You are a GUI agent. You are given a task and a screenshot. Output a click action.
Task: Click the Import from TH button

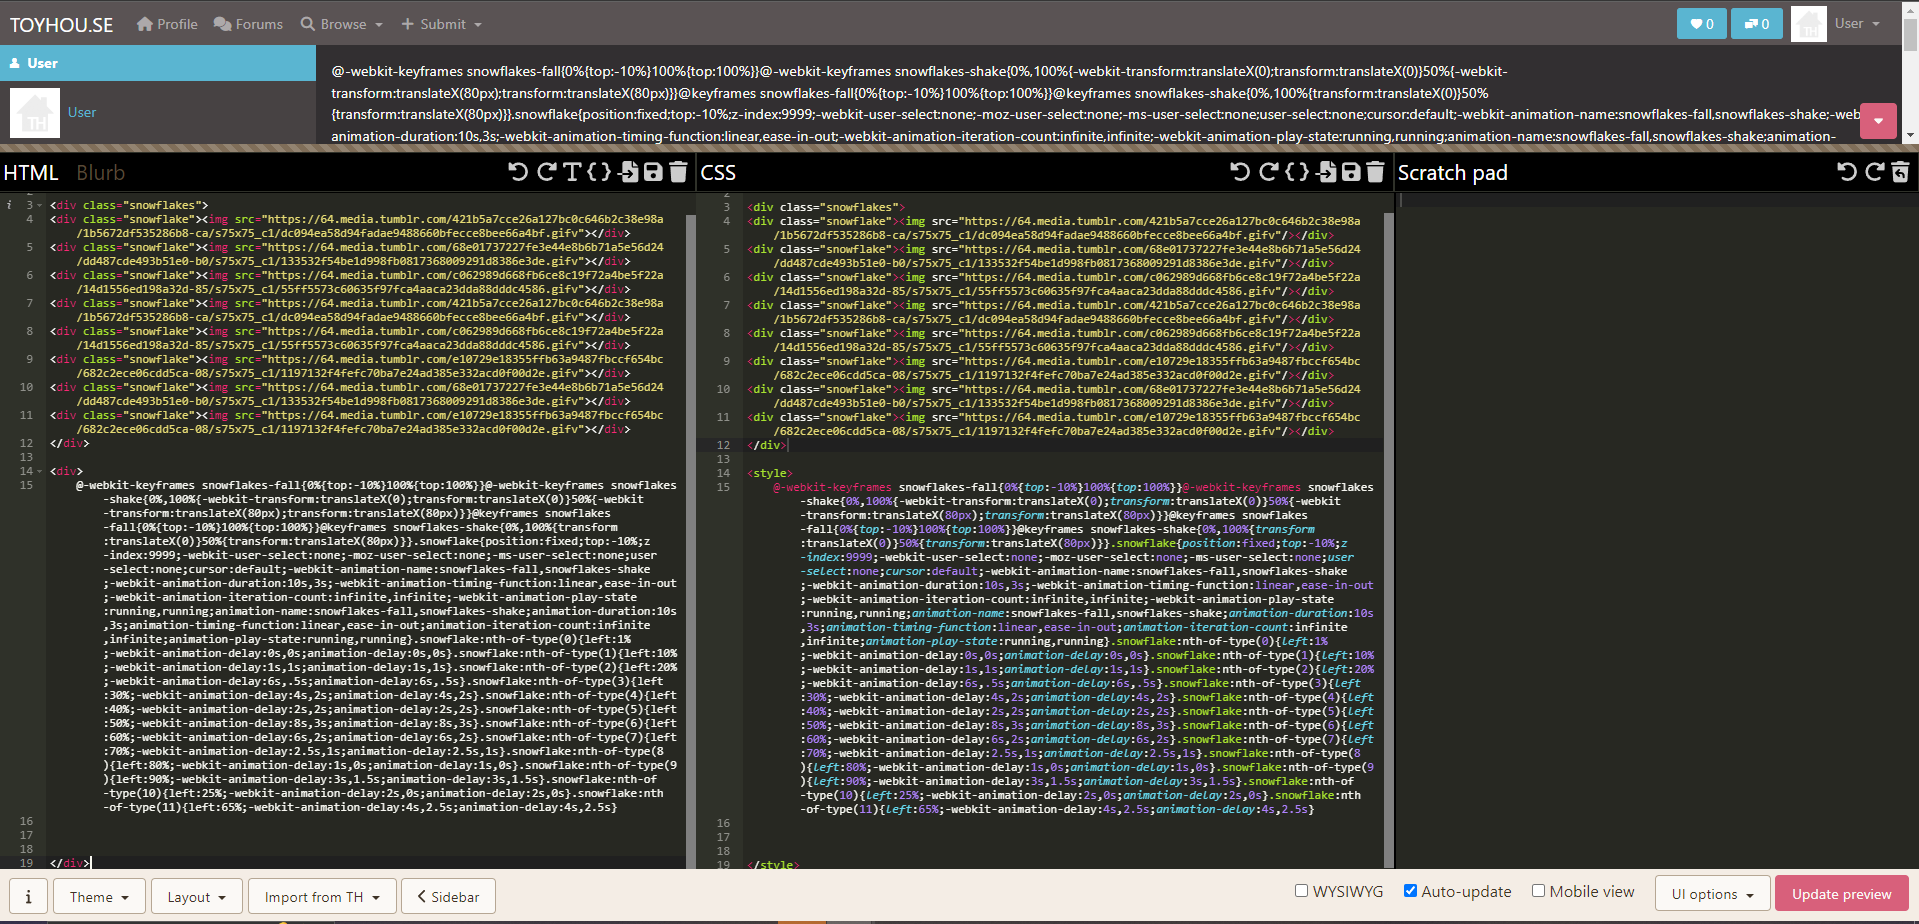point(322,896)
